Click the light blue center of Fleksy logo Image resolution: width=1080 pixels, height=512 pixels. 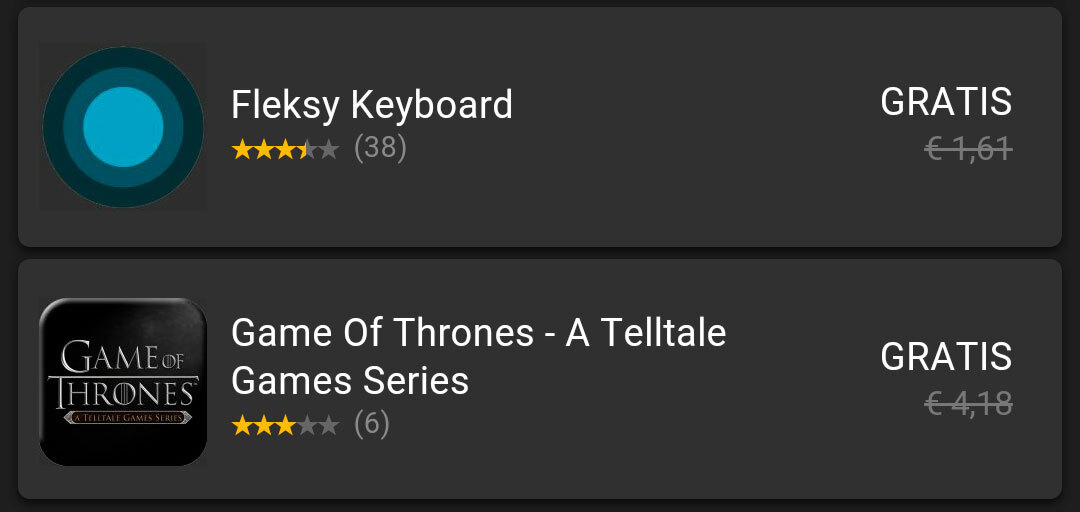(123, 127)
